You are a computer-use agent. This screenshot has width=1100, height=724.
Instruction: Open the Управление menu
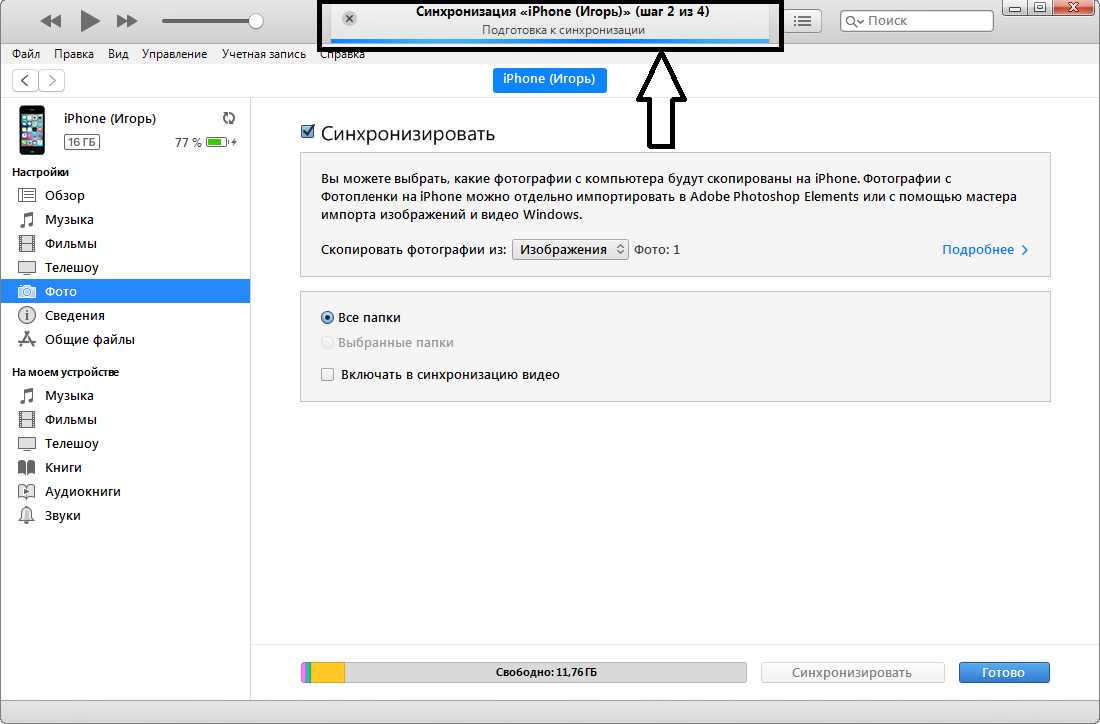[x=174, y=54]
